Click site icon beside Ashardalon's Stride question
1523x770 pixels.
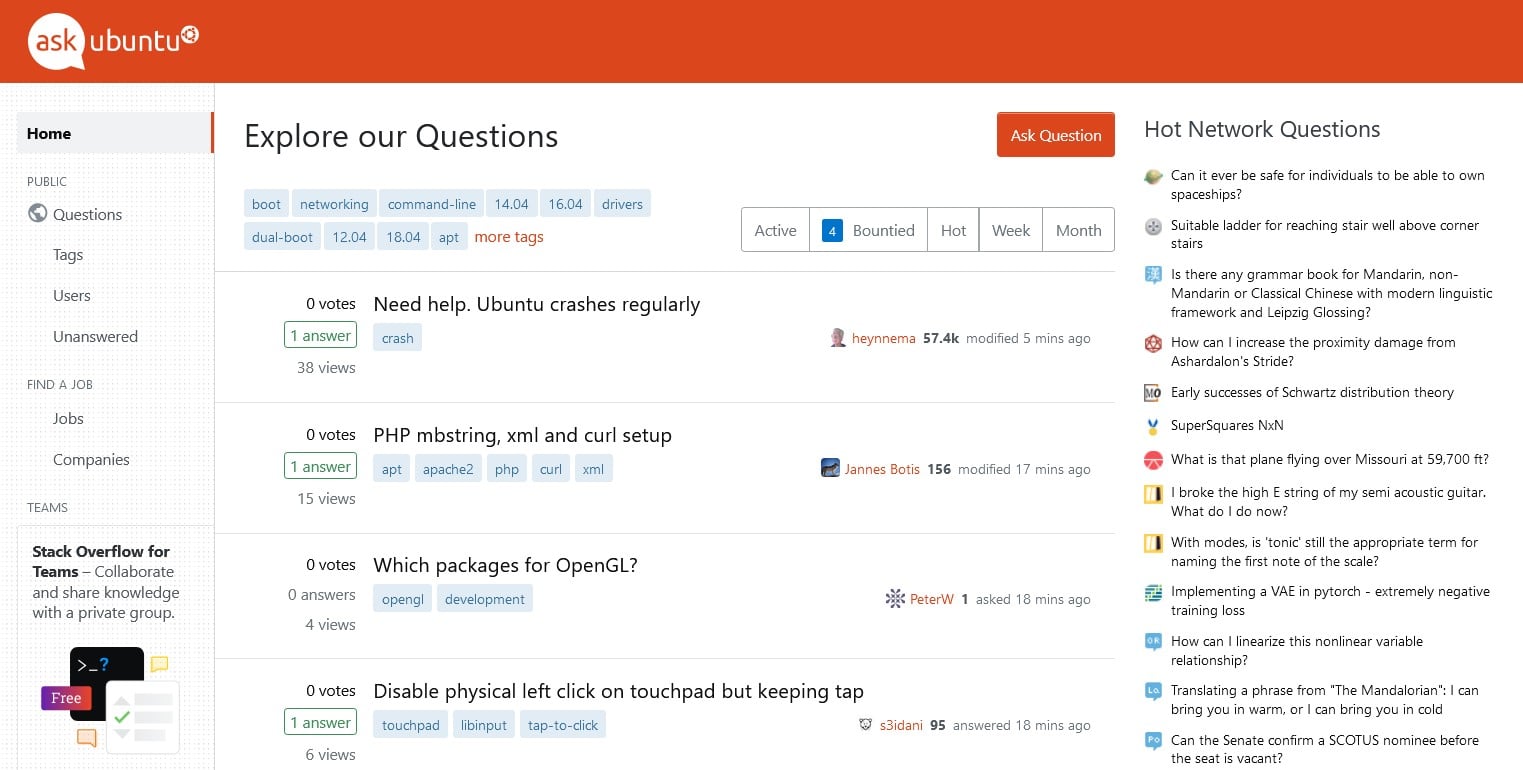tap(1153, 343)
